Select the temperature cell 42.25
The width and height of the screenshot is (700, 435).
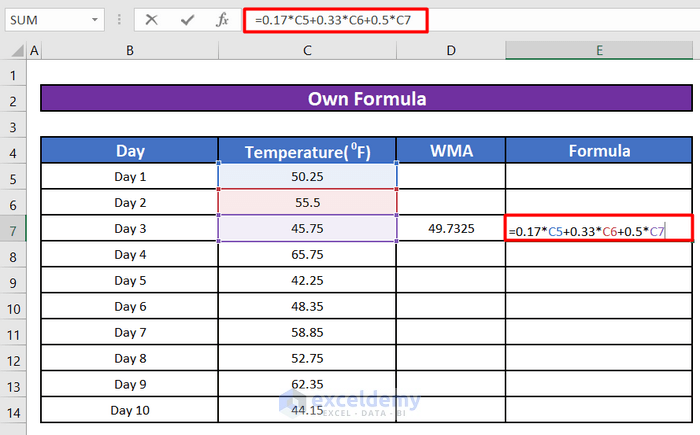[x=307, y=280]
